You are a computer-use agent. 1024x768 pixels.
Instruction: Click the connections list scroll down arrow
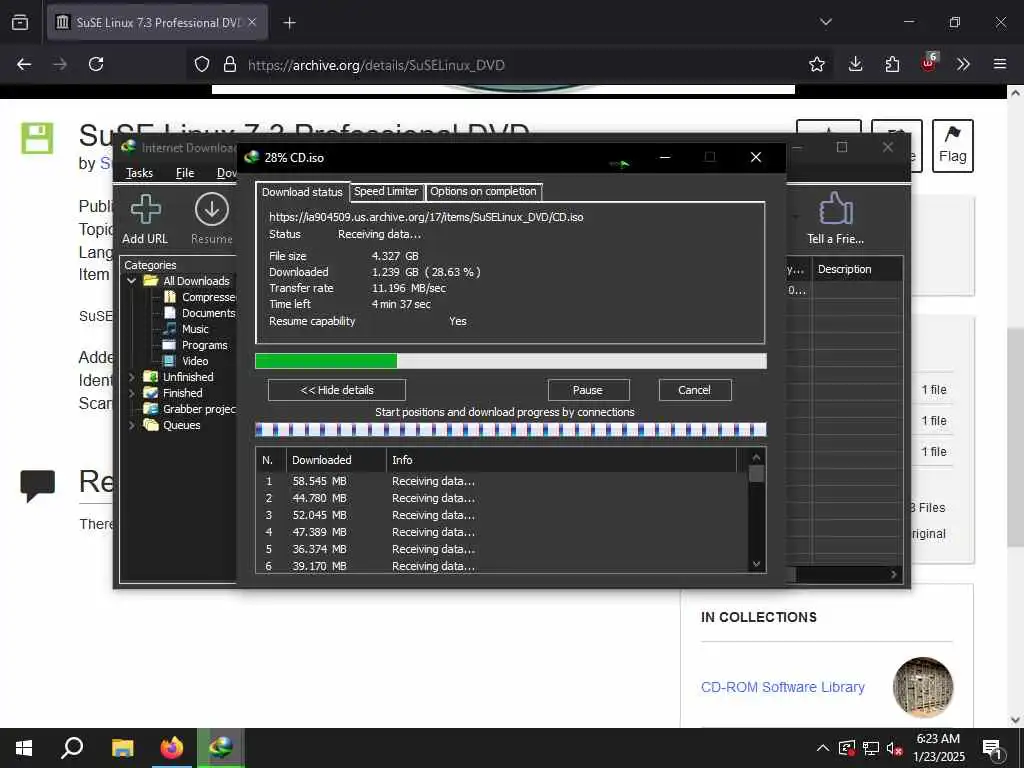(x=756, y=564)
